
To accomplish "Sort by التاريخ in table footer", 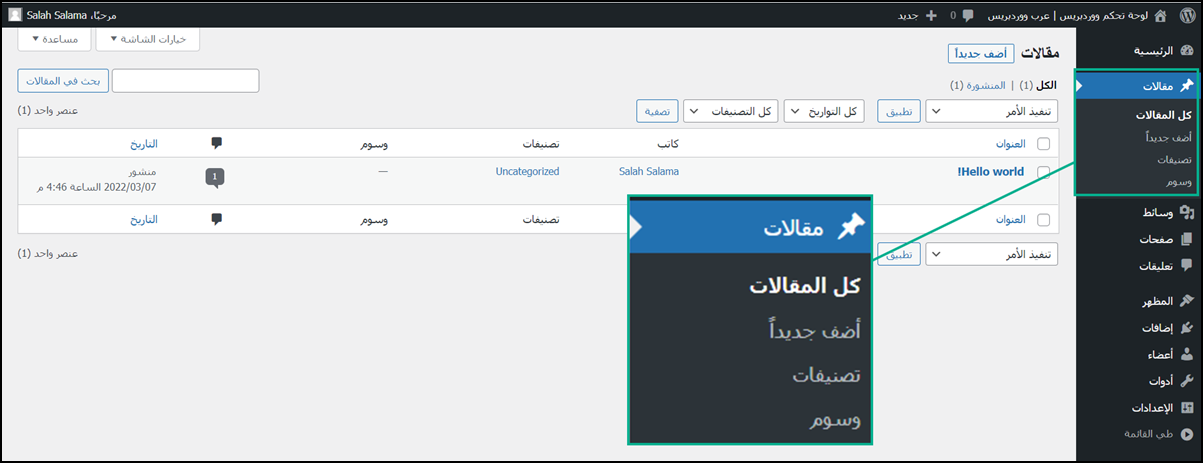I will [x=143, y=220].
